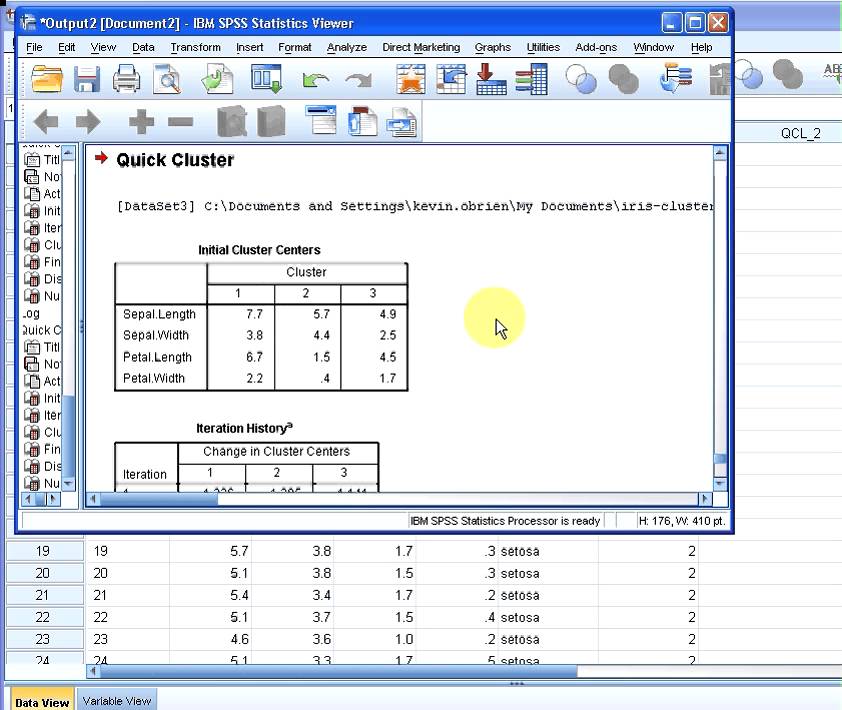Open the Graphs menu
The image size is (842, 710).
pos(492,47)
